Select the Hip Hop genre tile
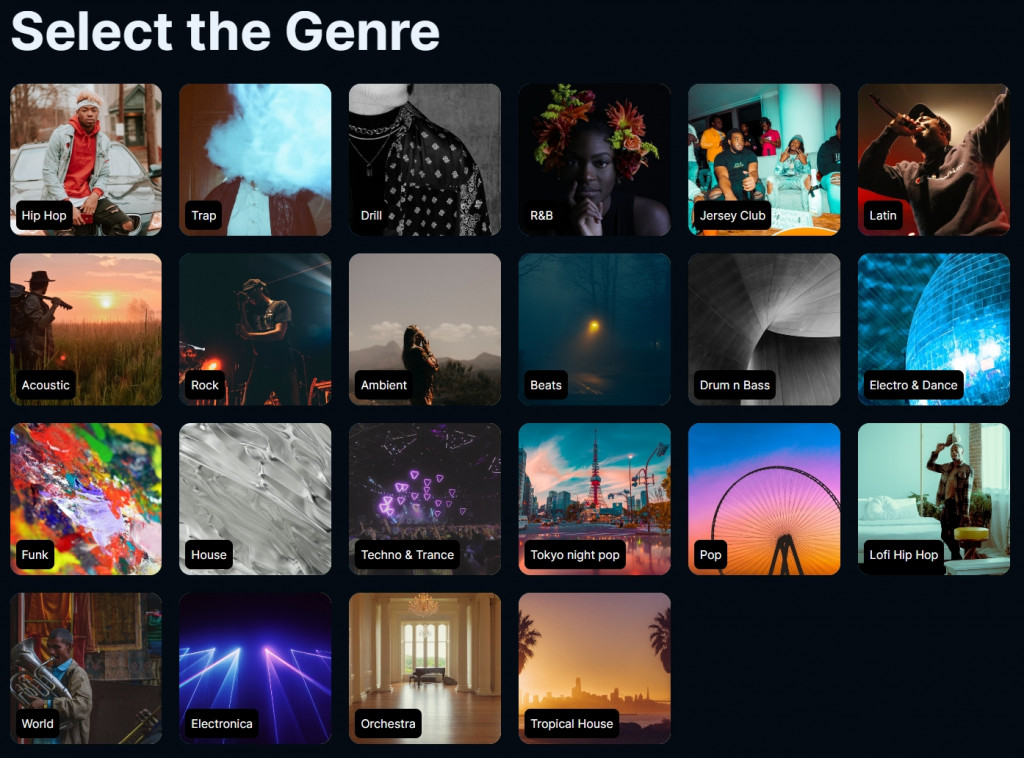This screenshot has height=758, width=1024. pyautogui.click(x=86, y=159)
